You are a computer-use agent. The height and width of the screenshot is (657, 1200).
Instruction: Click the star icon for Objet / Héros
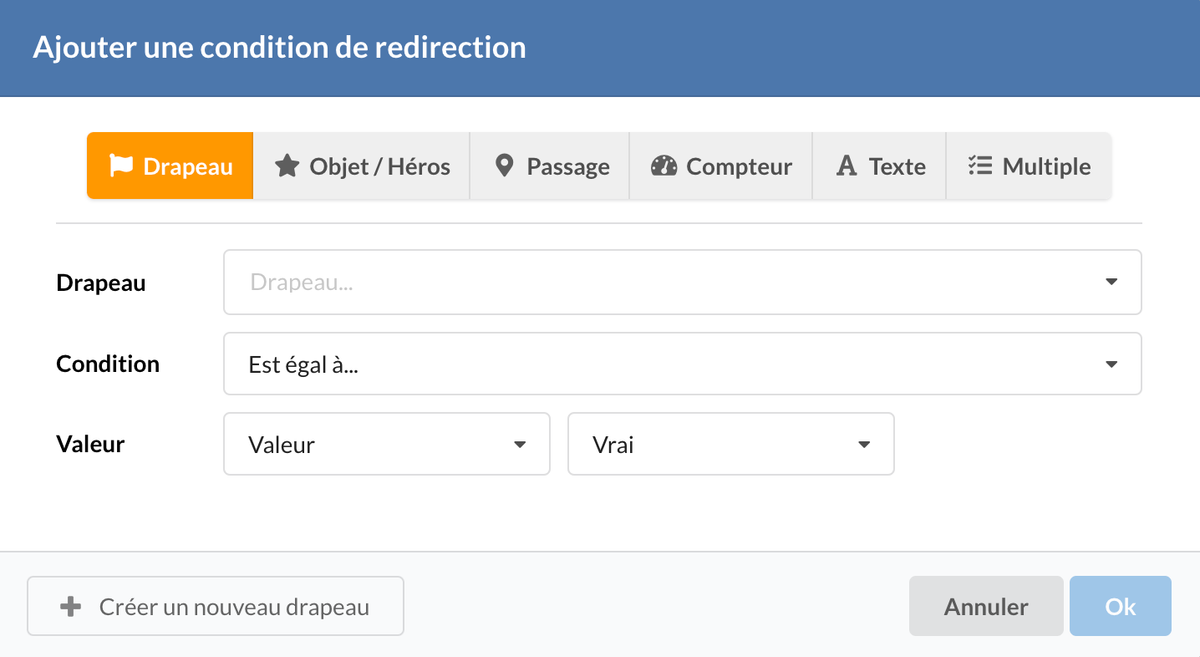(287, 166)
